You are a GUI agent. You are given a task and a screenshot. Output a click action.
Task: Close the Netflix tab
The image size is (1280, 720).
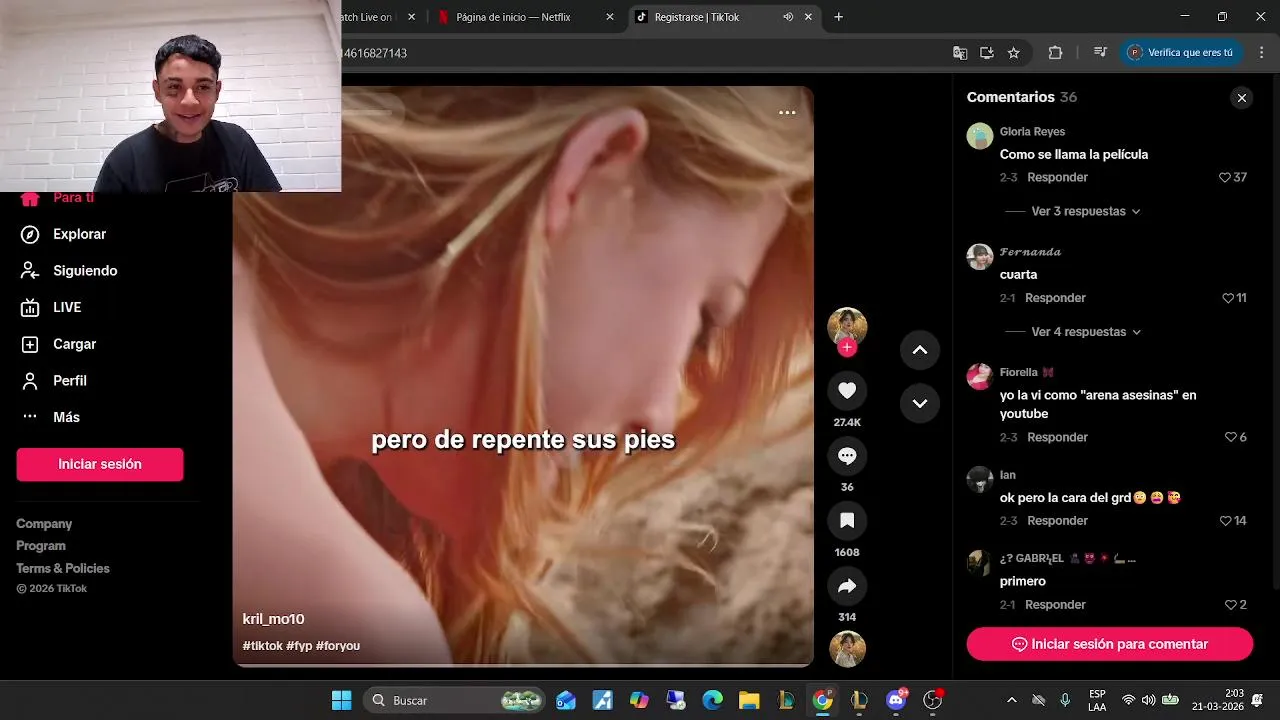[x=610, y=17]
